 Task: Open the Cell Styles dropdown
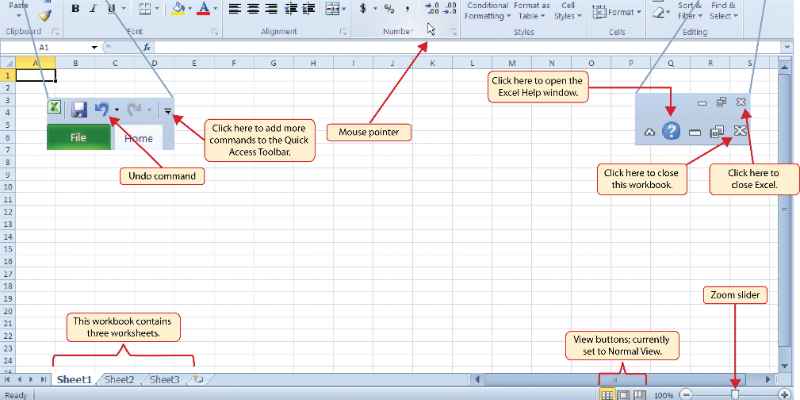pyautogui.click(x=568, y=10)
